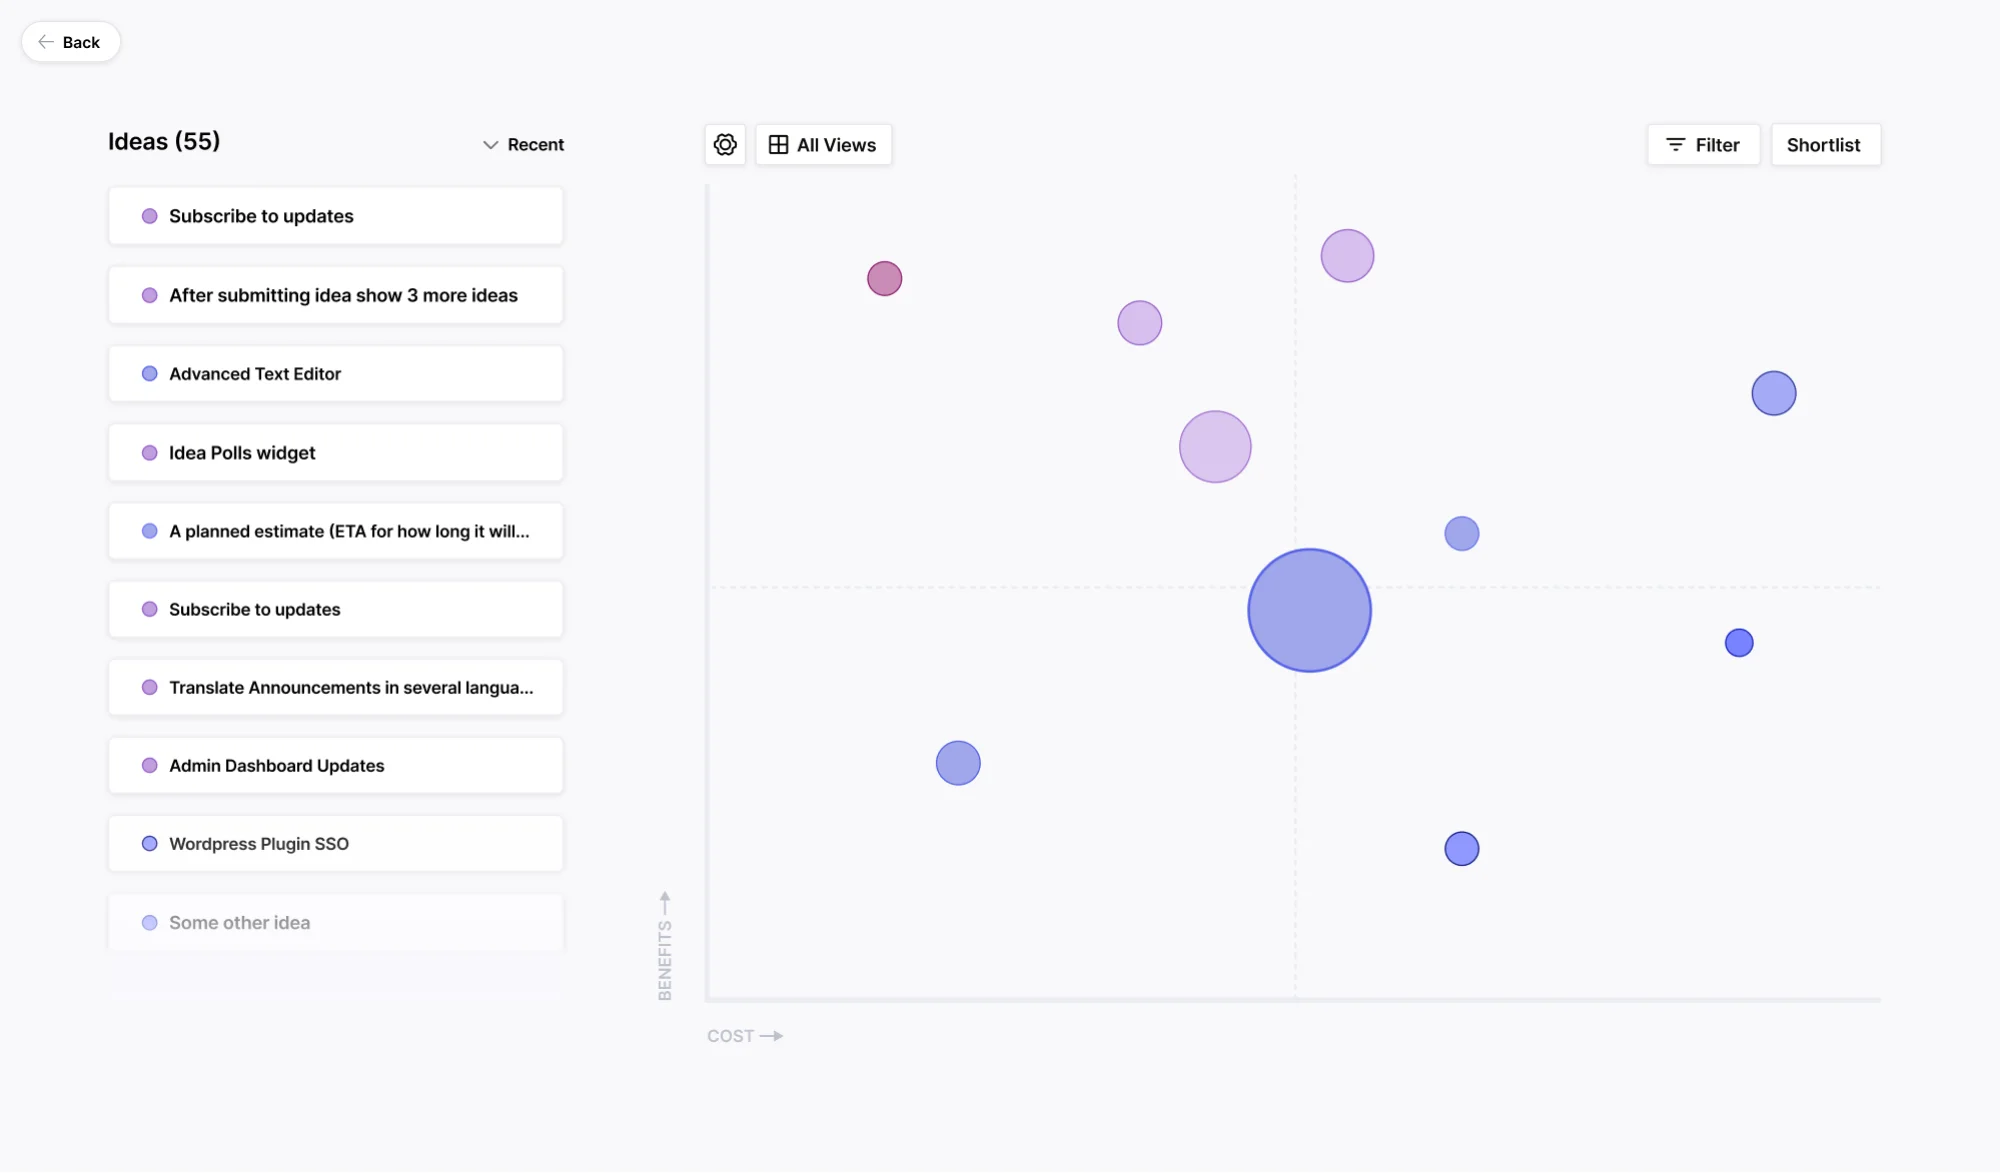Select Admin Dashboard Updates item
Screen dimensions: 2000x1173
[x=335, y=764]
